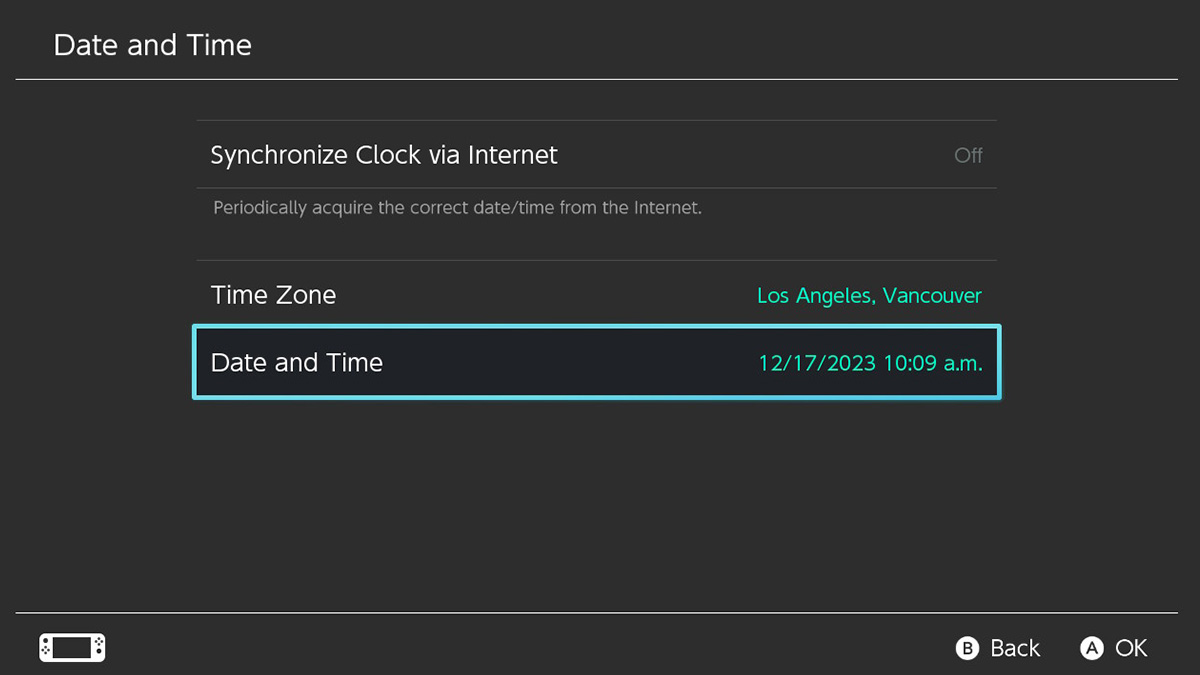The image size is (1200, 675).
Task: Click the Off status of clock sync
Action: tap(968, 156)
